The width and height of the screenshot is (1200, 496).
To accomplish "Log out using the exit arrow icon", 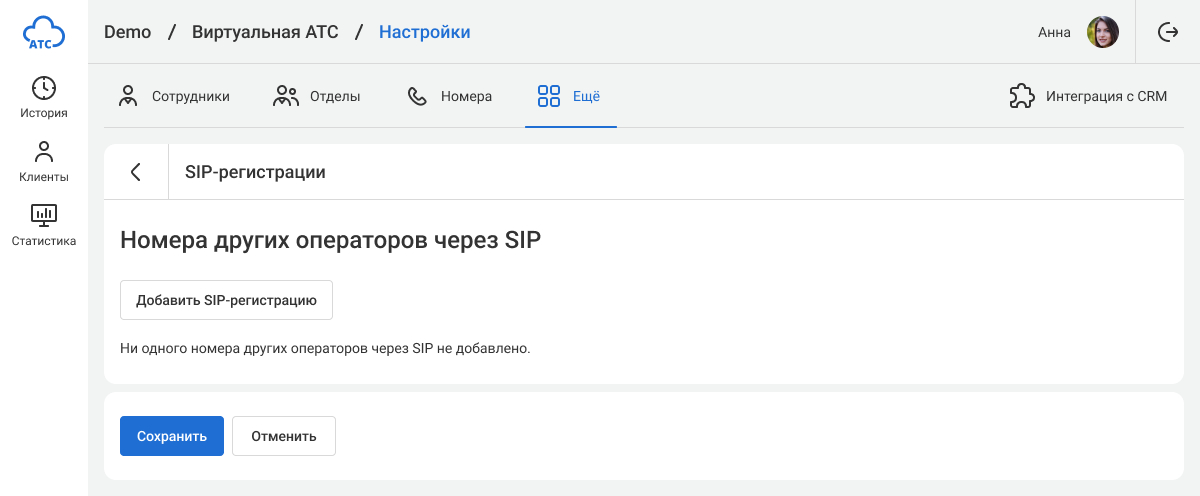I will [x=1167, y=32].
